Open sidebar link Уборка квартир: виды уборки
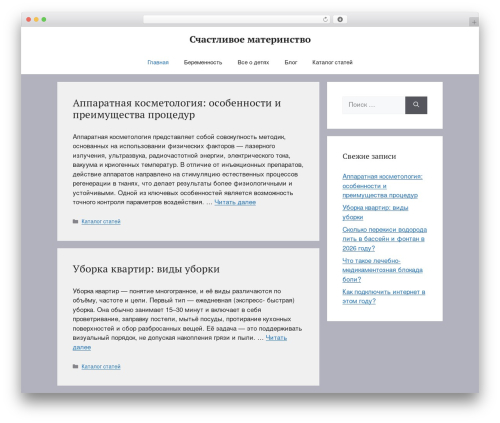This screenshot has width=500, height=423. pos(375,212)
